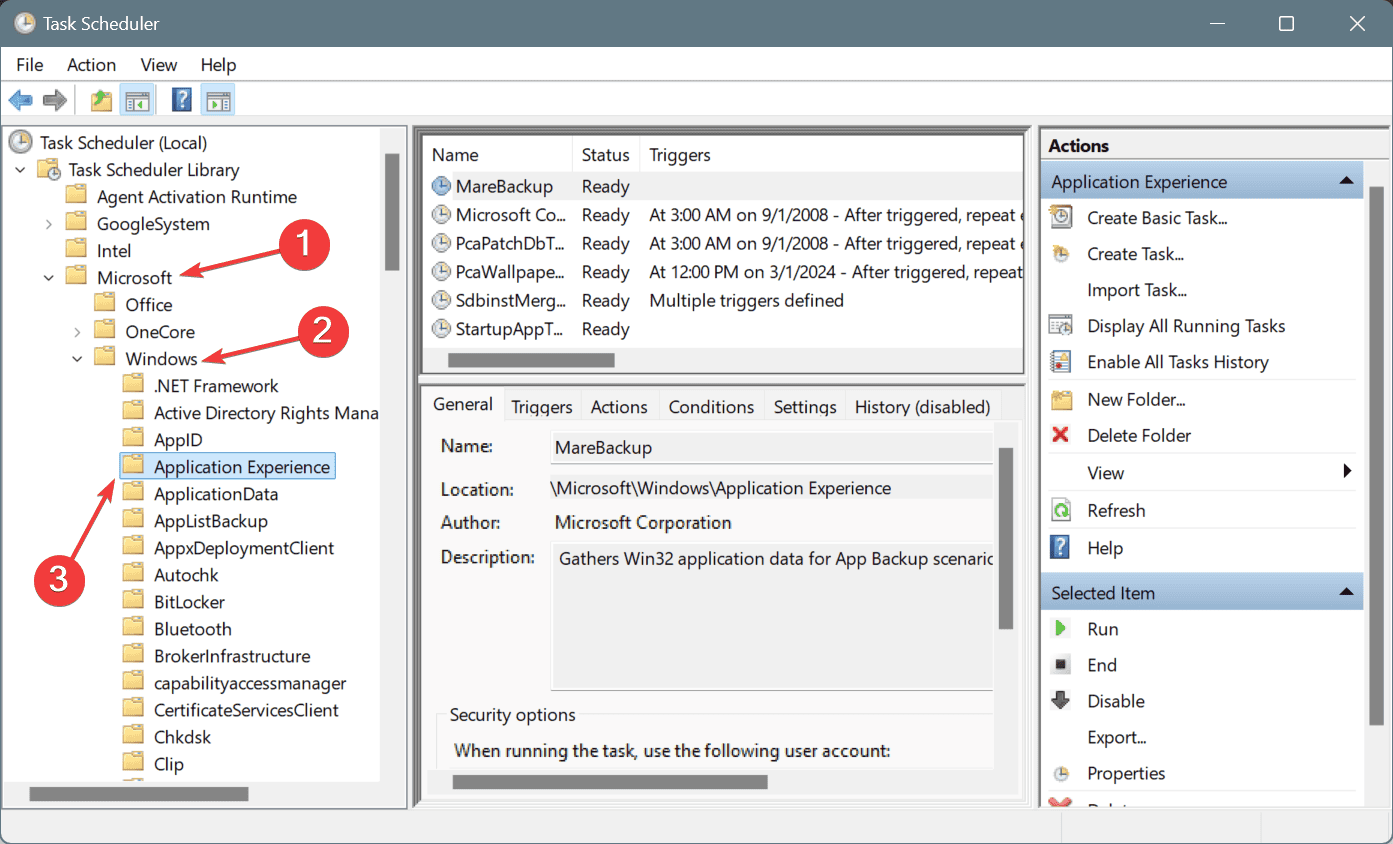Collapse the Selected Item actions section
1393x844 pixels.
1347,592
